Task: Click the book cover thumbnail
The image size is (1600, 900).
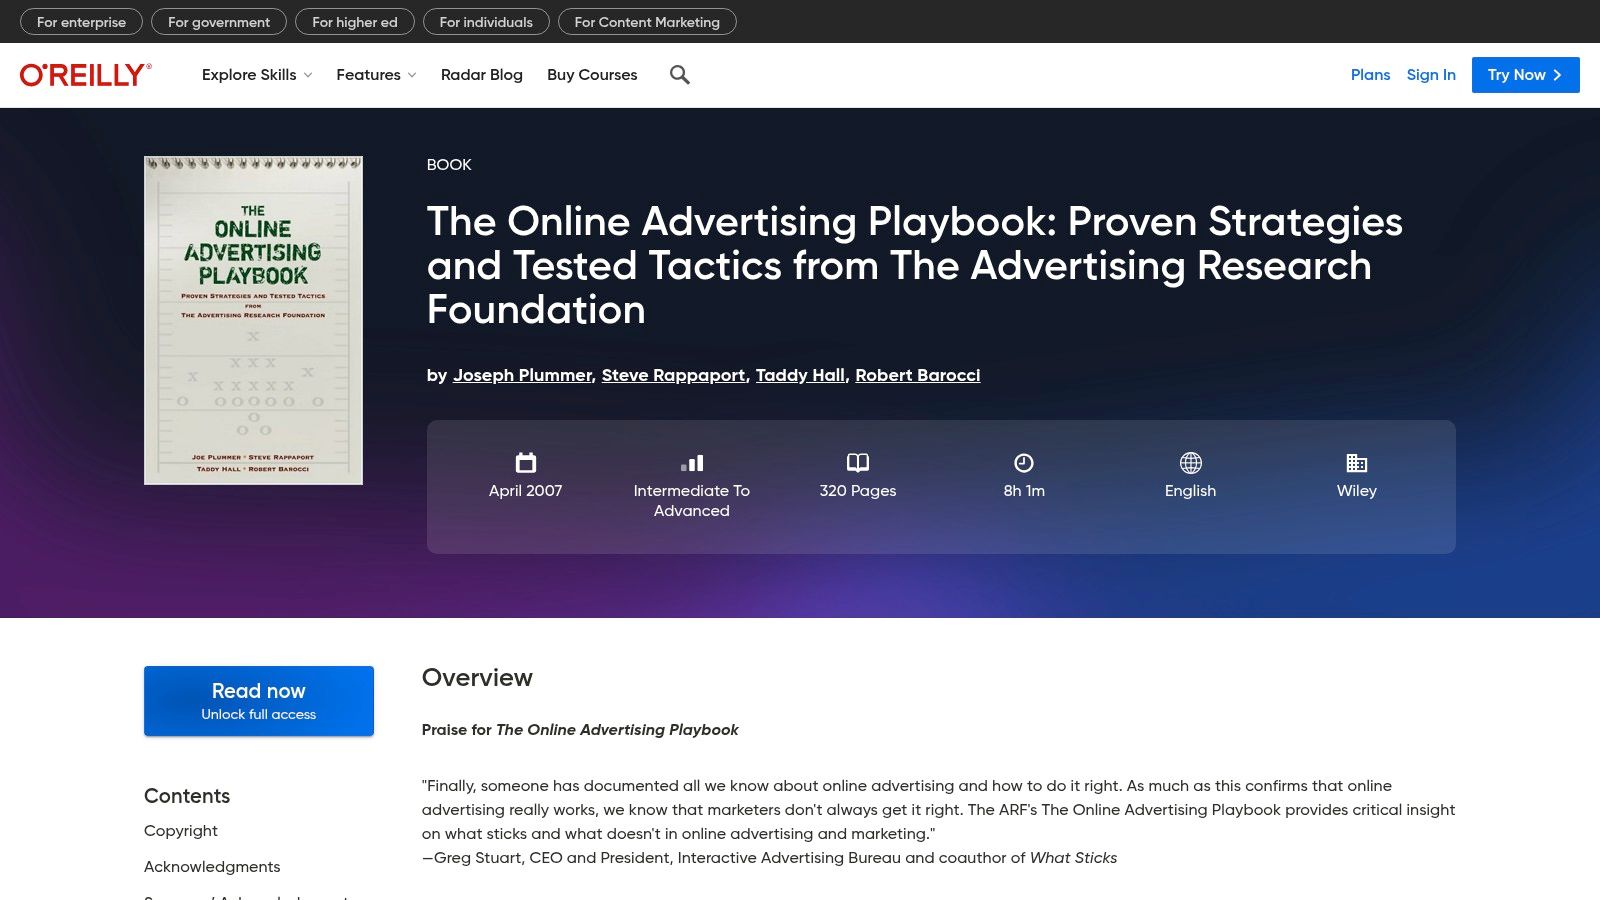Action: pyautogui.click(x=253, y=320)
